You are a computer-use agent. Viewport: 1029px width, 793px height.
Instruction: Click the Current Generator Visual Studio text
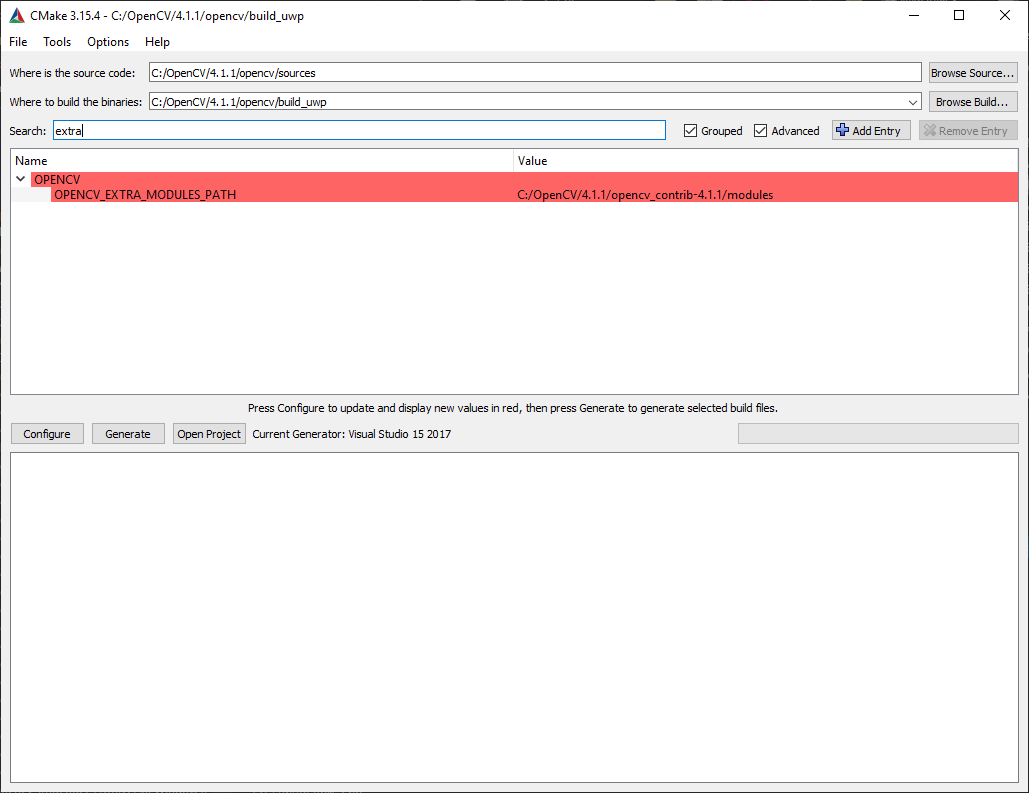352,434
